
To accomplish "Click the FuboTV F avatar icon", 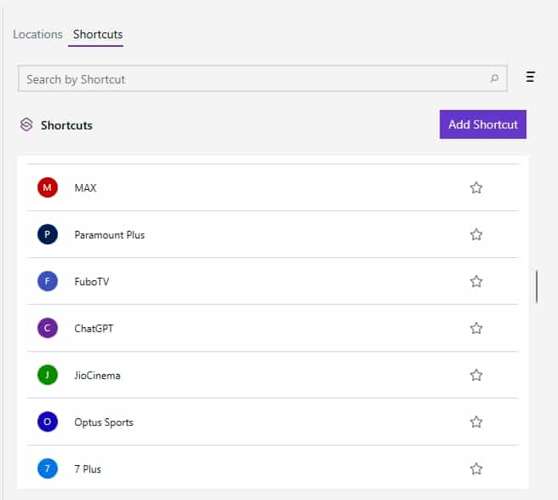I will tap(47, 281).
